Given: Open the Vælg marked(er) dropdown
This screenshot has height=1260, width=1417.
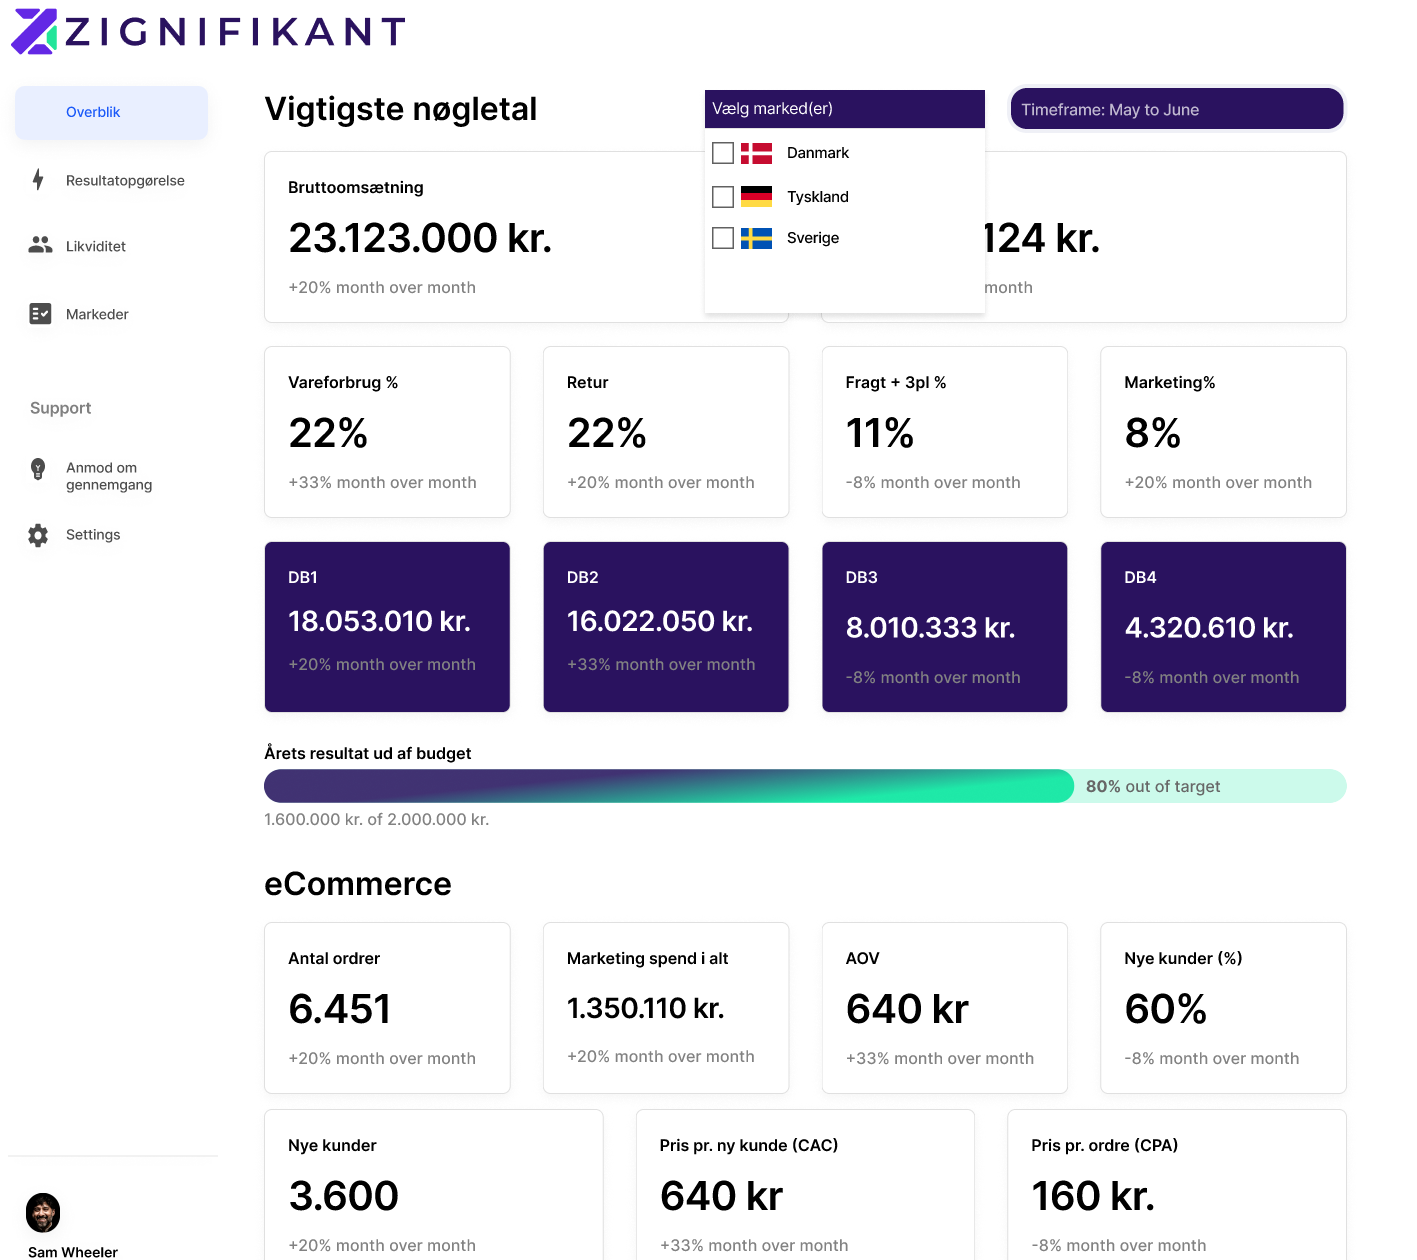Looking at the screenshot, I should (844, 108).
